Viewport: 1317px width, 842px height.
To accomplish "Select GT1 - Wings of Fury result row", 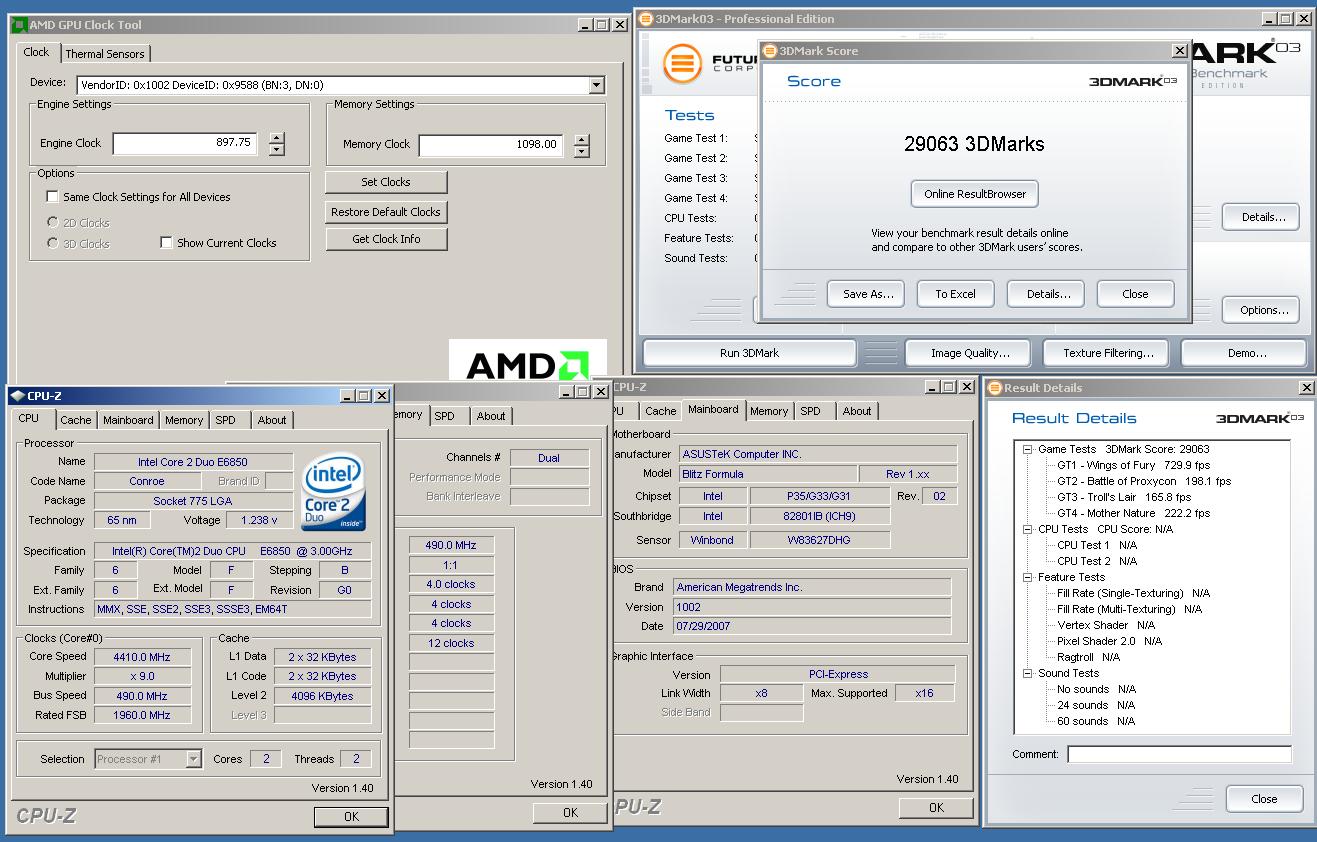I will click(x=1134, y=465).
